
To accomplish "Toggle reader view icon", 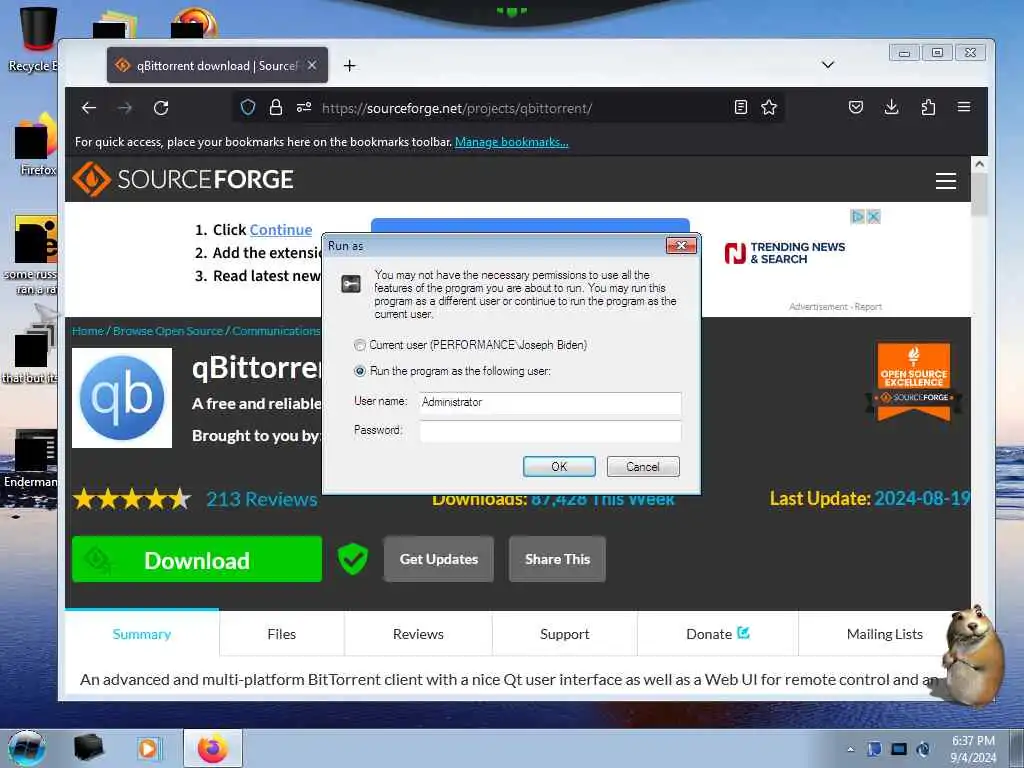I will [x=741, y=108].
